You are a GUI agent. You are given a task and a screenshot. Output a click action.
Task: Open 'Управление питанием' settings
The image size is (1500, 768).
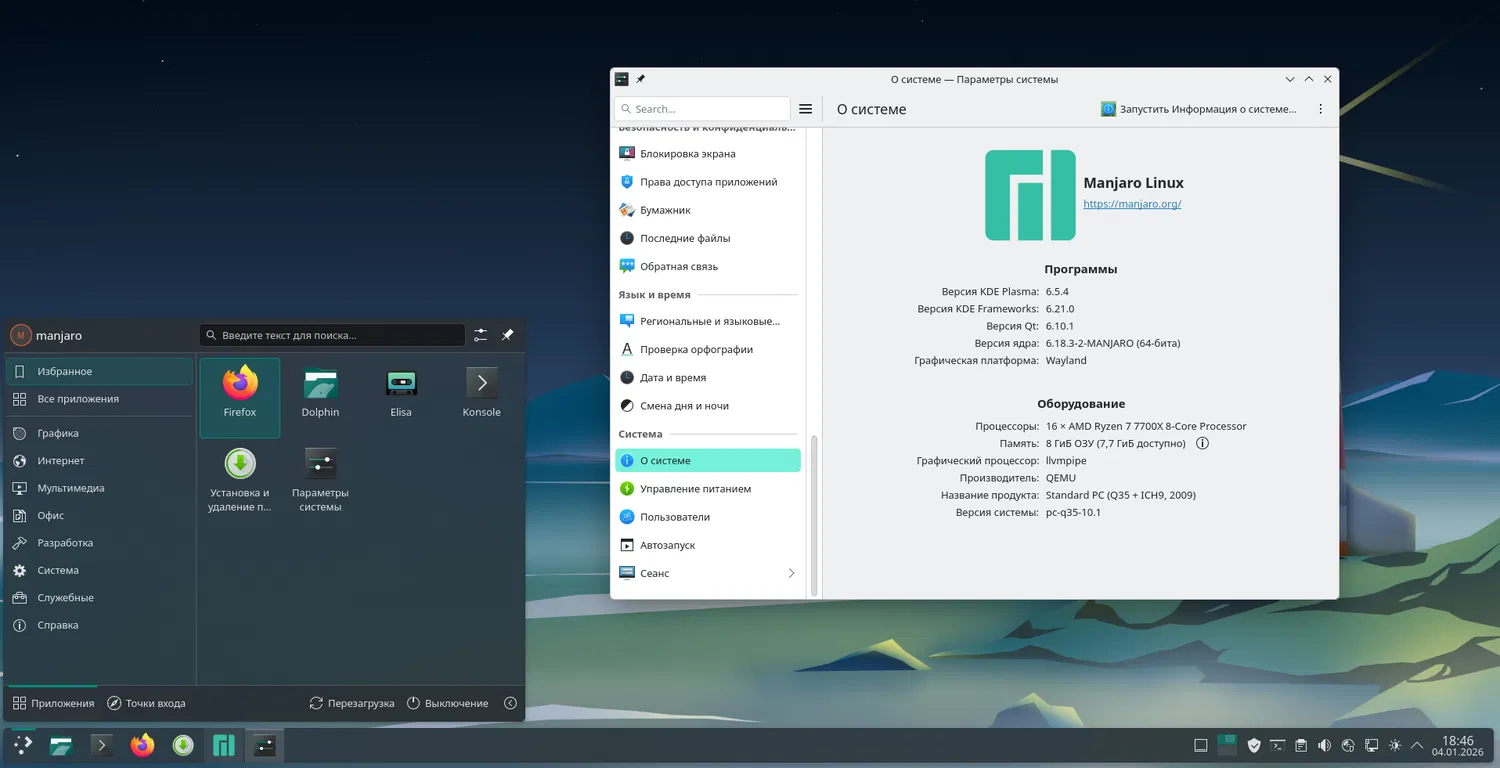click(708, 489)
